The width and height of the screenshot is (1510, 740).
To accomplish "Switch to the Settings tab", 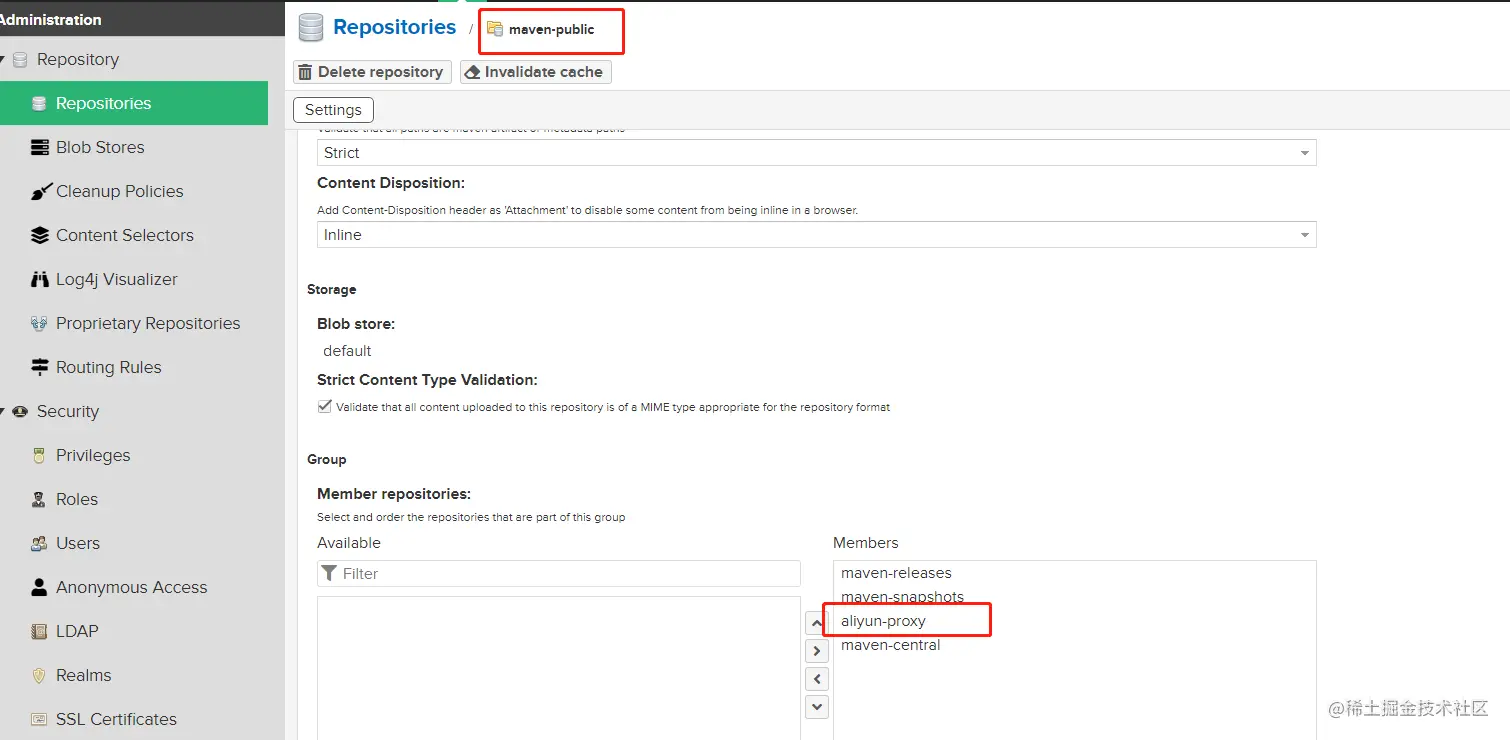I will click(333, 110).
